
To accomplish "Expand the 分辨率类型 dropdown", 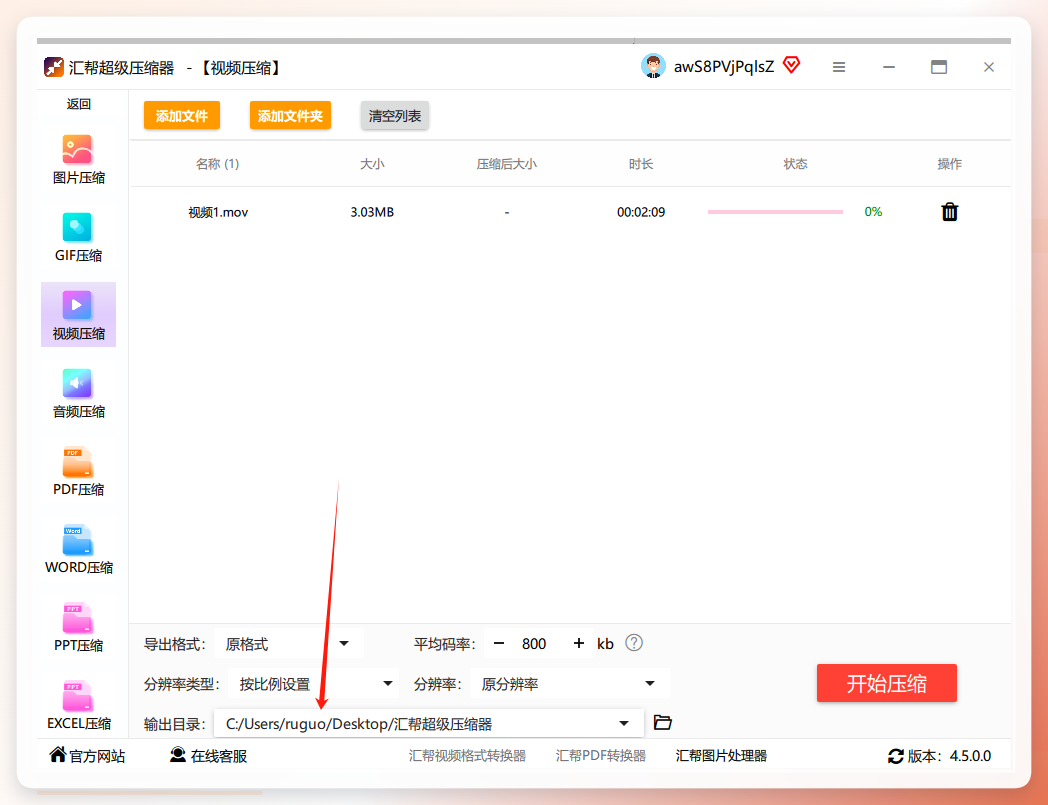I will tap(313, 684).
